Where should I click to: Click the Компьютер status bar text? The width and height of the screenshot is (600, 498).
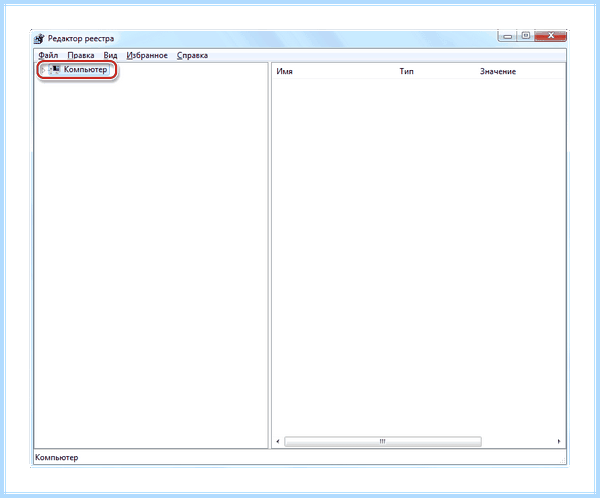click(x=57, y=457)
